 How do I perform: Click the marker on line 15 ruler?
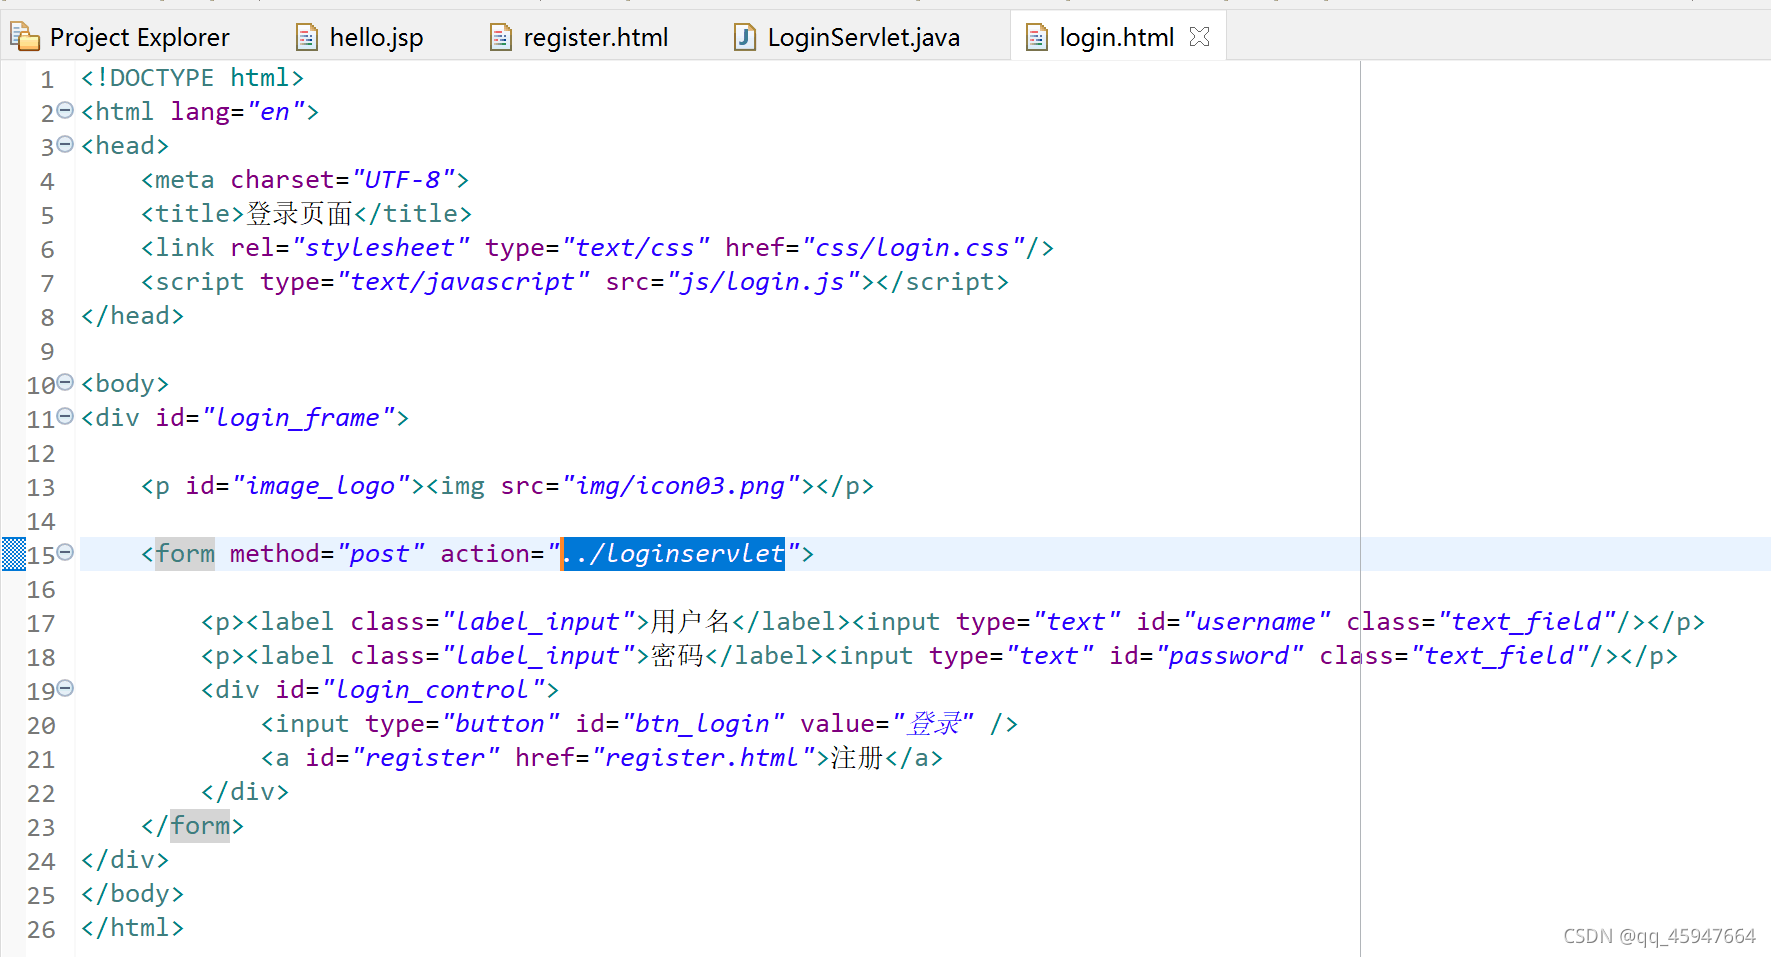click(14, 553)
